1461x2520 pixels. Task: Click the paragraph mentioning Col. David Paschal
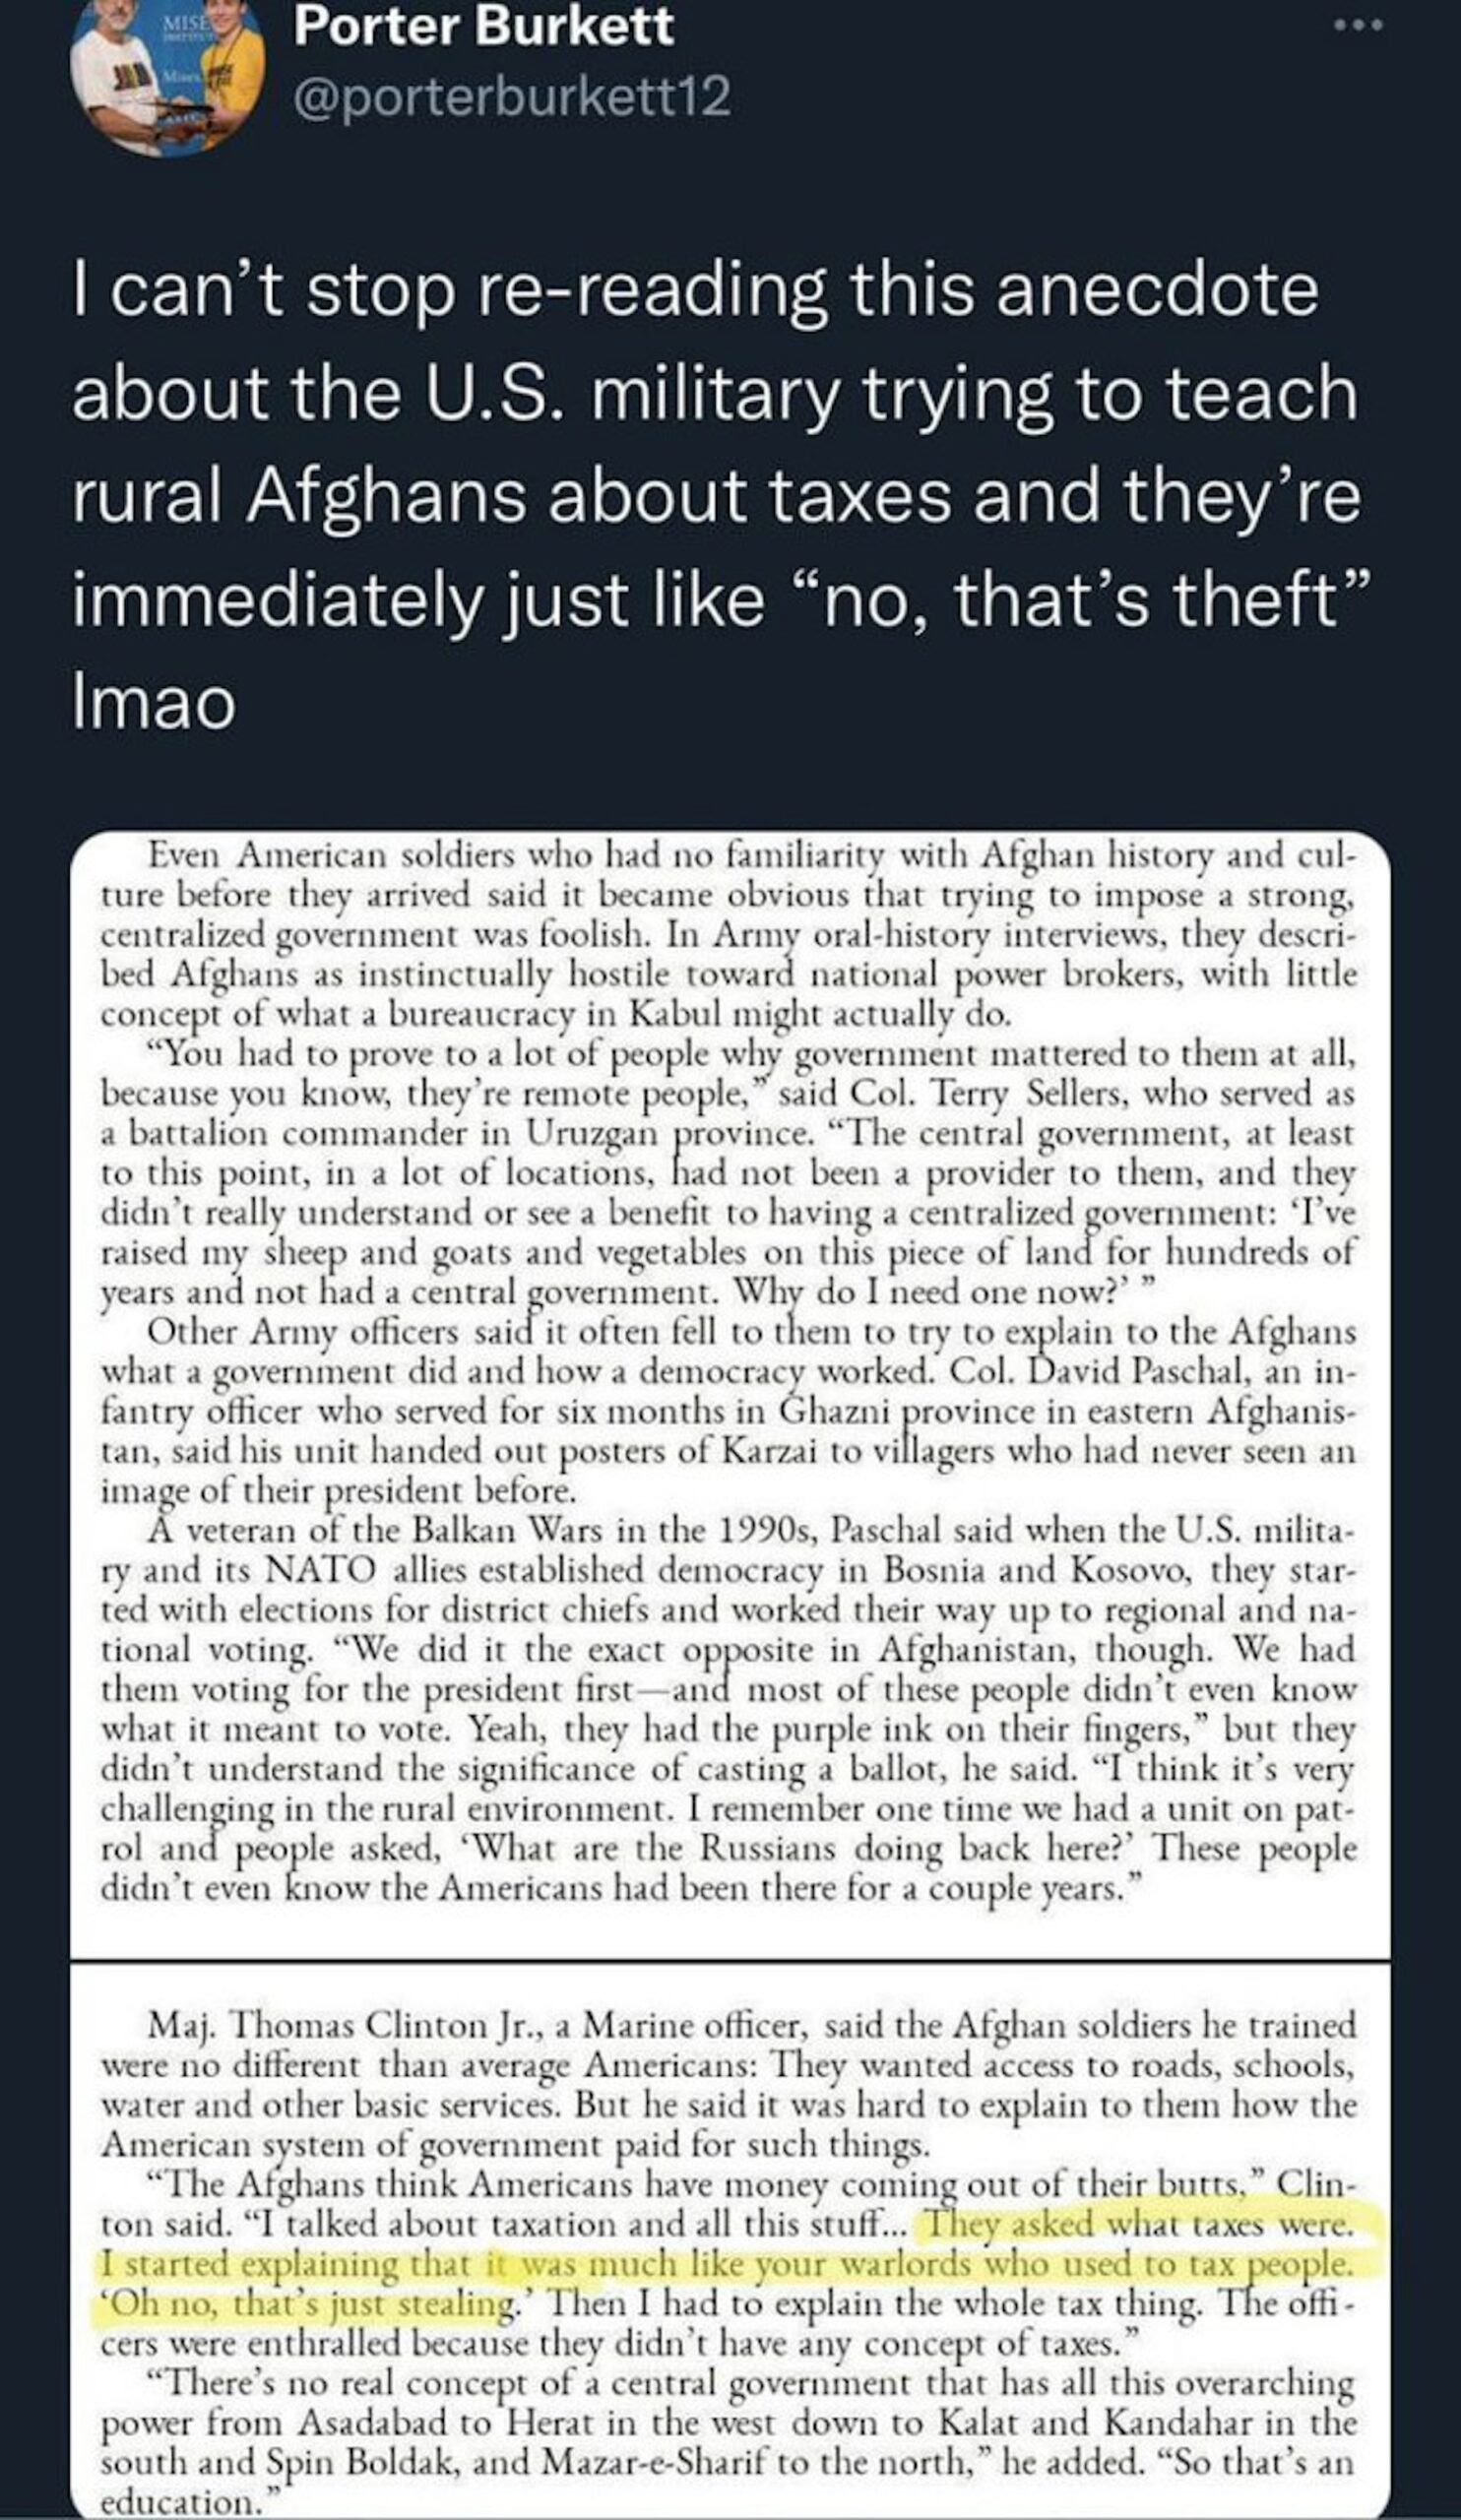pos(727,1411)
